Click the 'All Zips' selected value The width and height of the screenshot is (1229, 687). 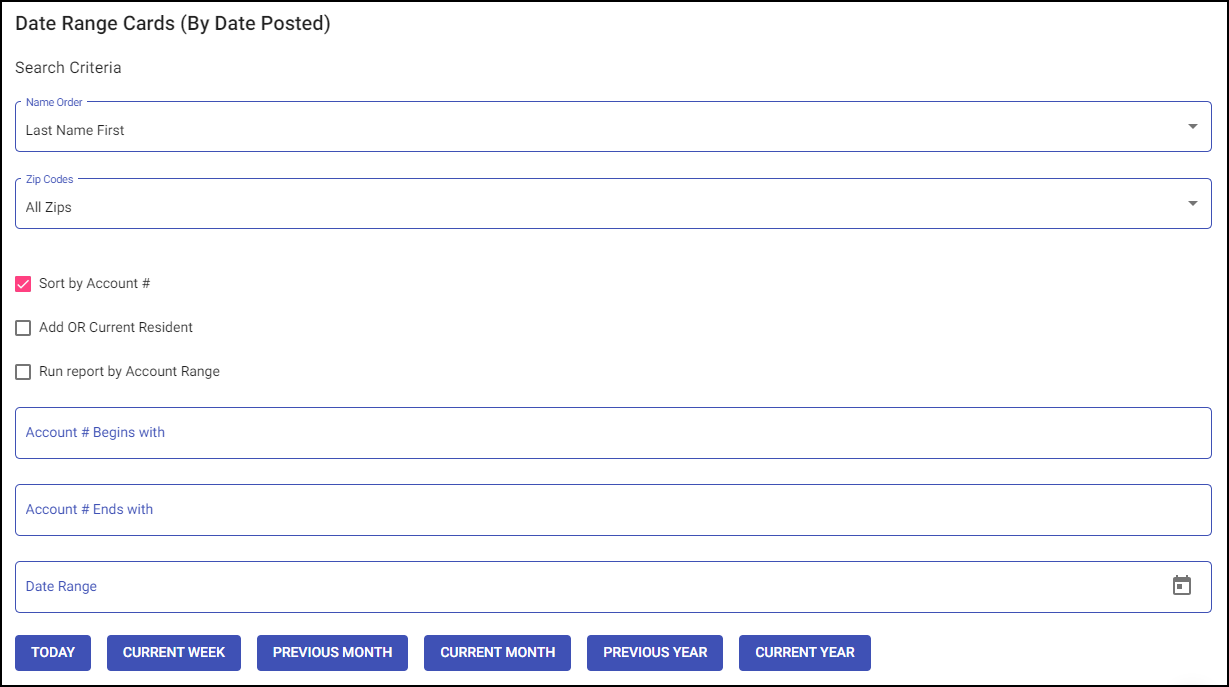(49, 207)
